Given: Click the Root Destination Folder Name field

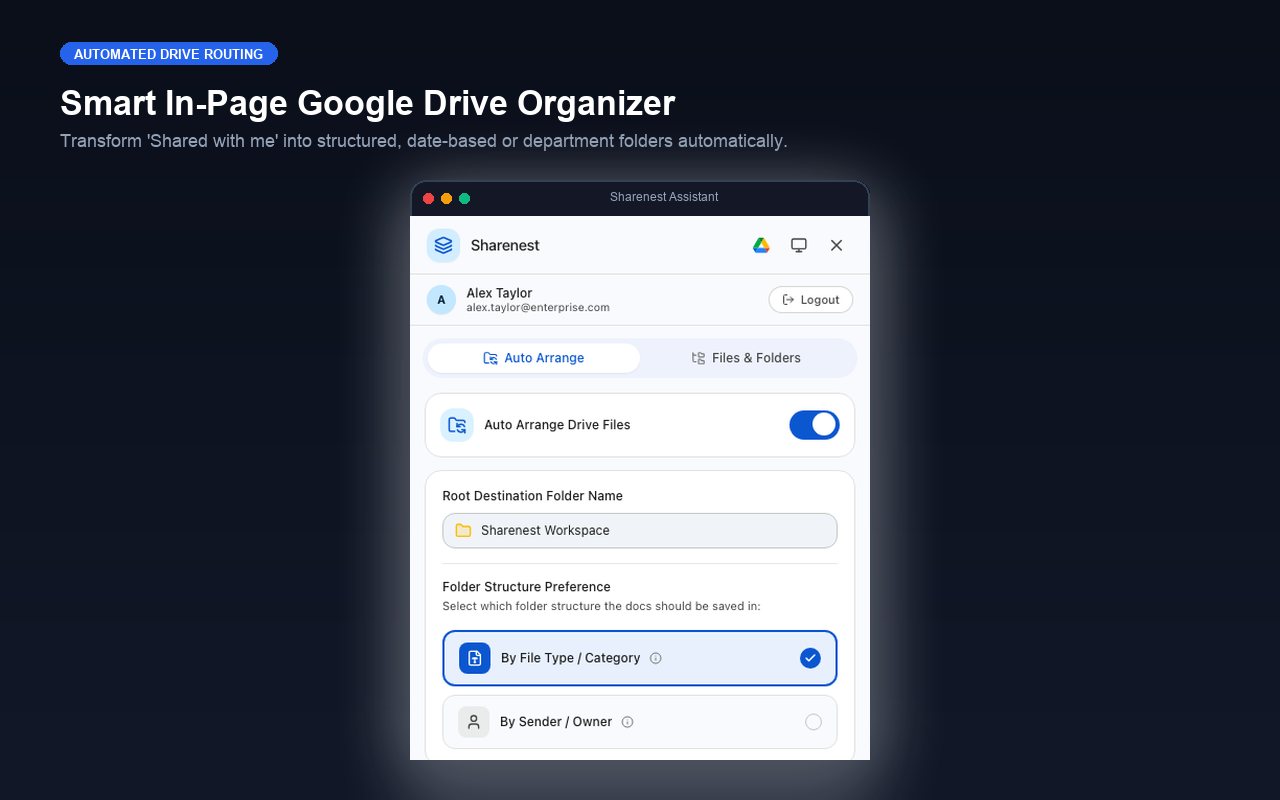Looking at the screenshot, I should 640,531.
